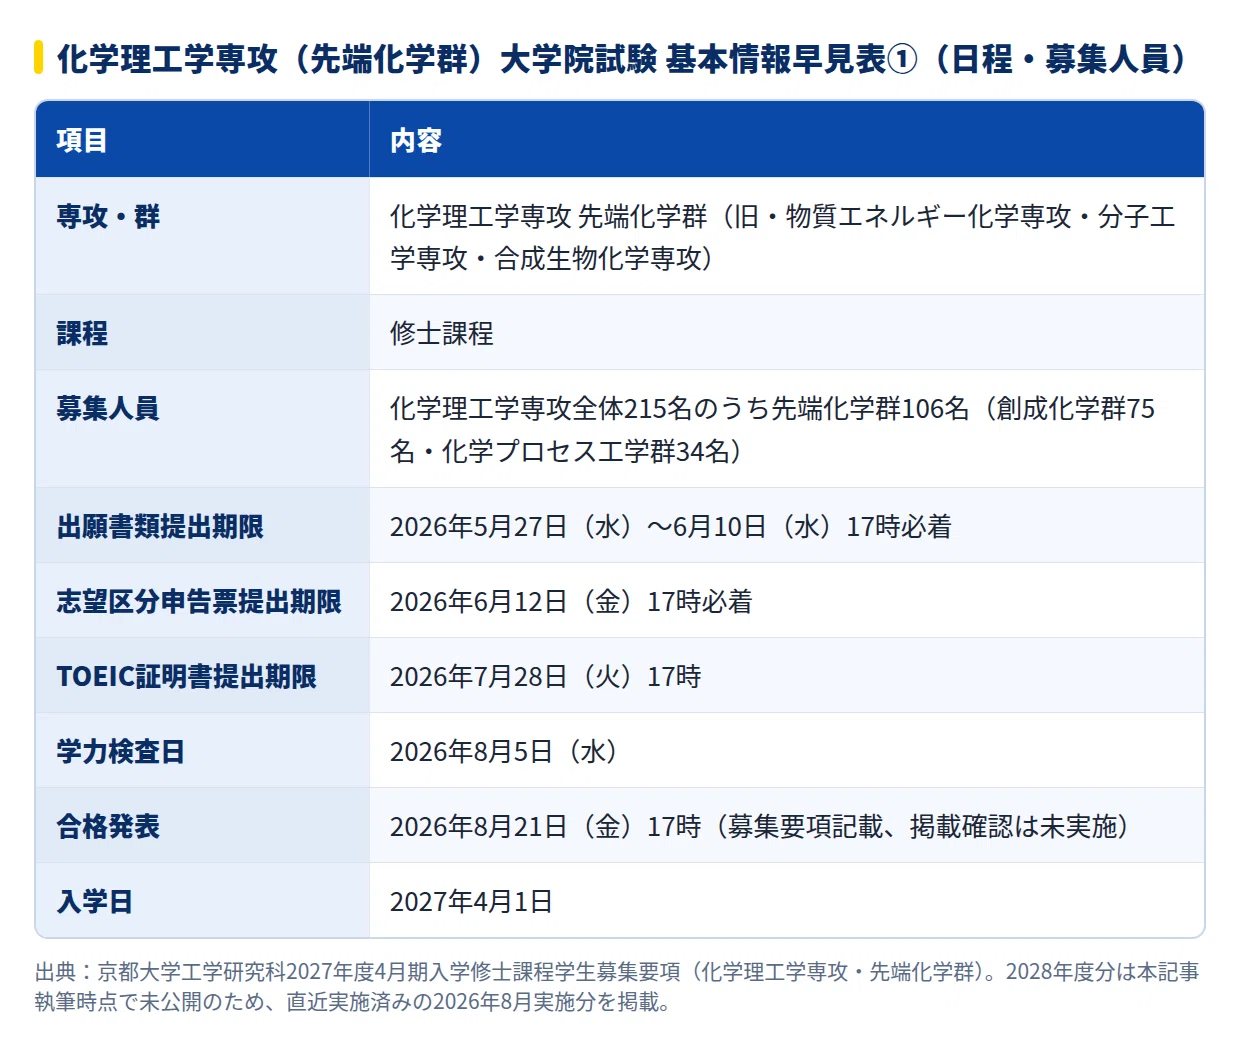Select the 出願書類提出期限 row label

202,525
